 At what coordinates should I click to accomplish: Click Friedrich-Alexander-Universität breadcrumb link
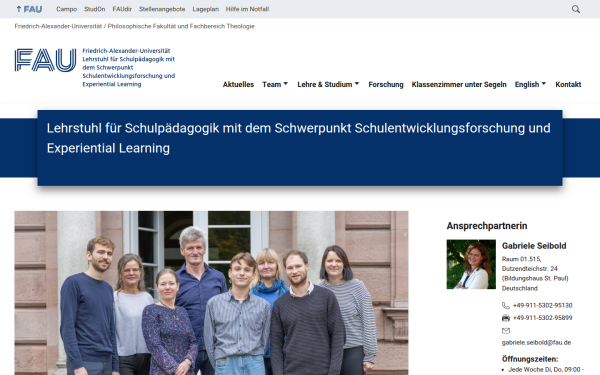(x=58, y=26)
